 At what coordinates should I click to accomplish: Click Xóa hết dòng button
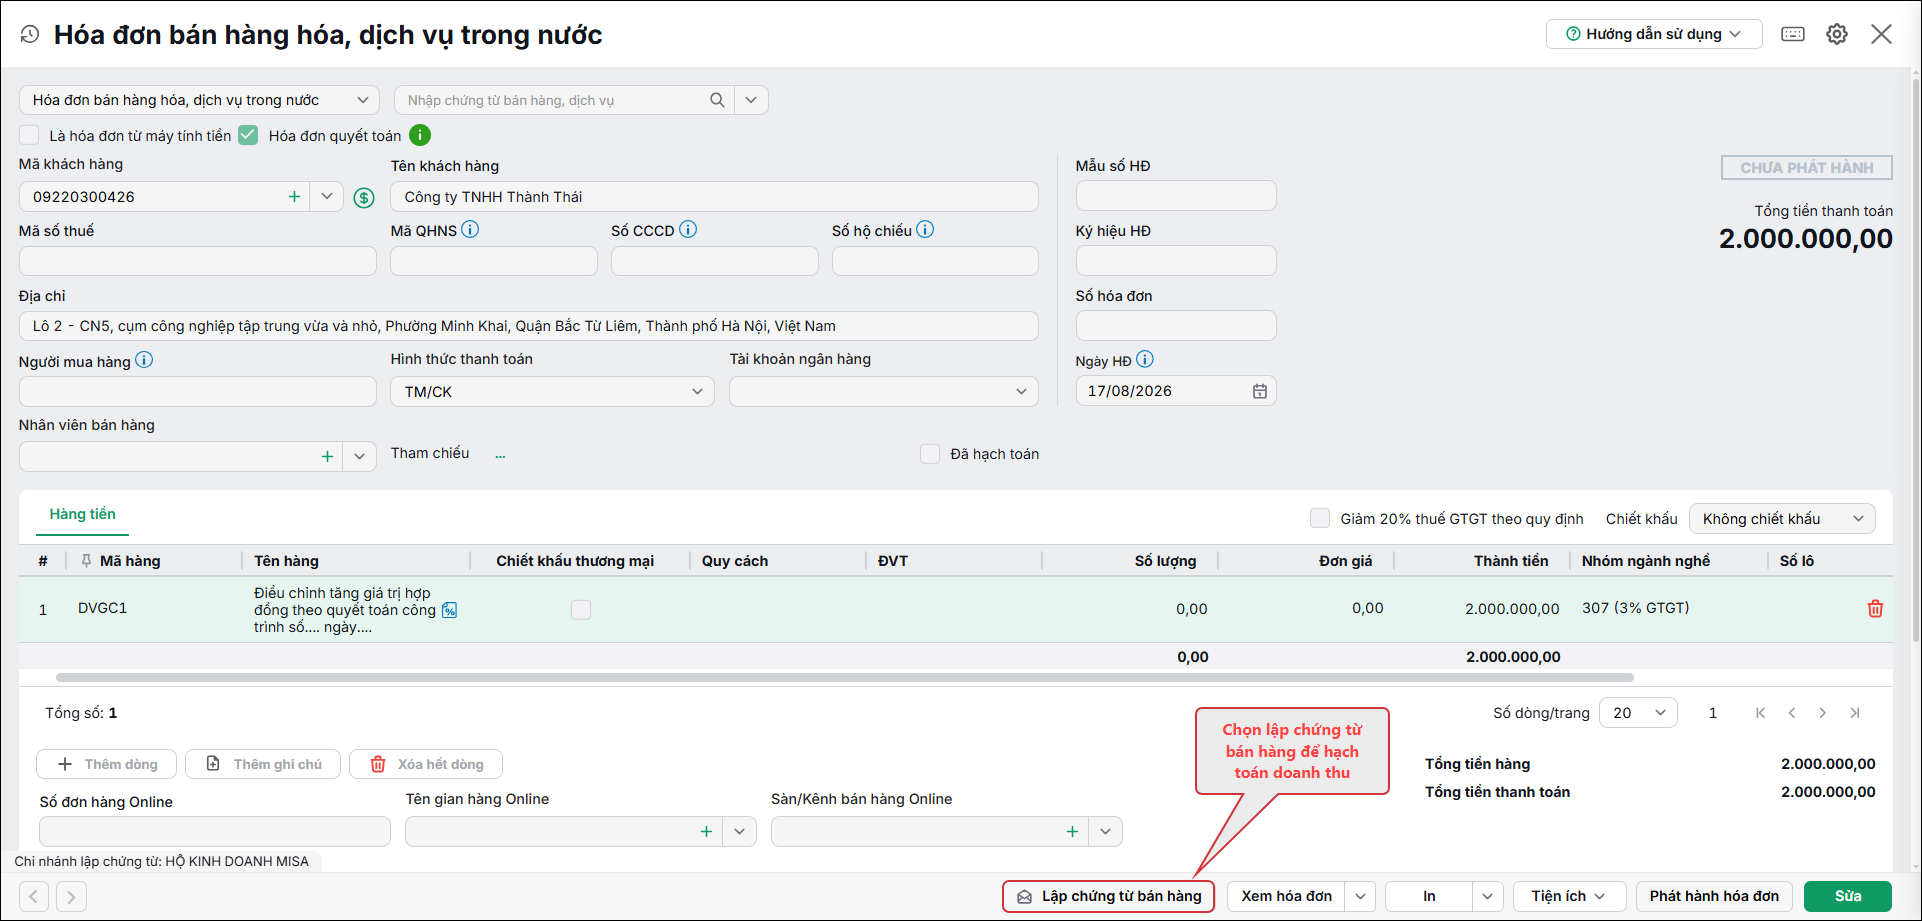[x=426, y=764]
